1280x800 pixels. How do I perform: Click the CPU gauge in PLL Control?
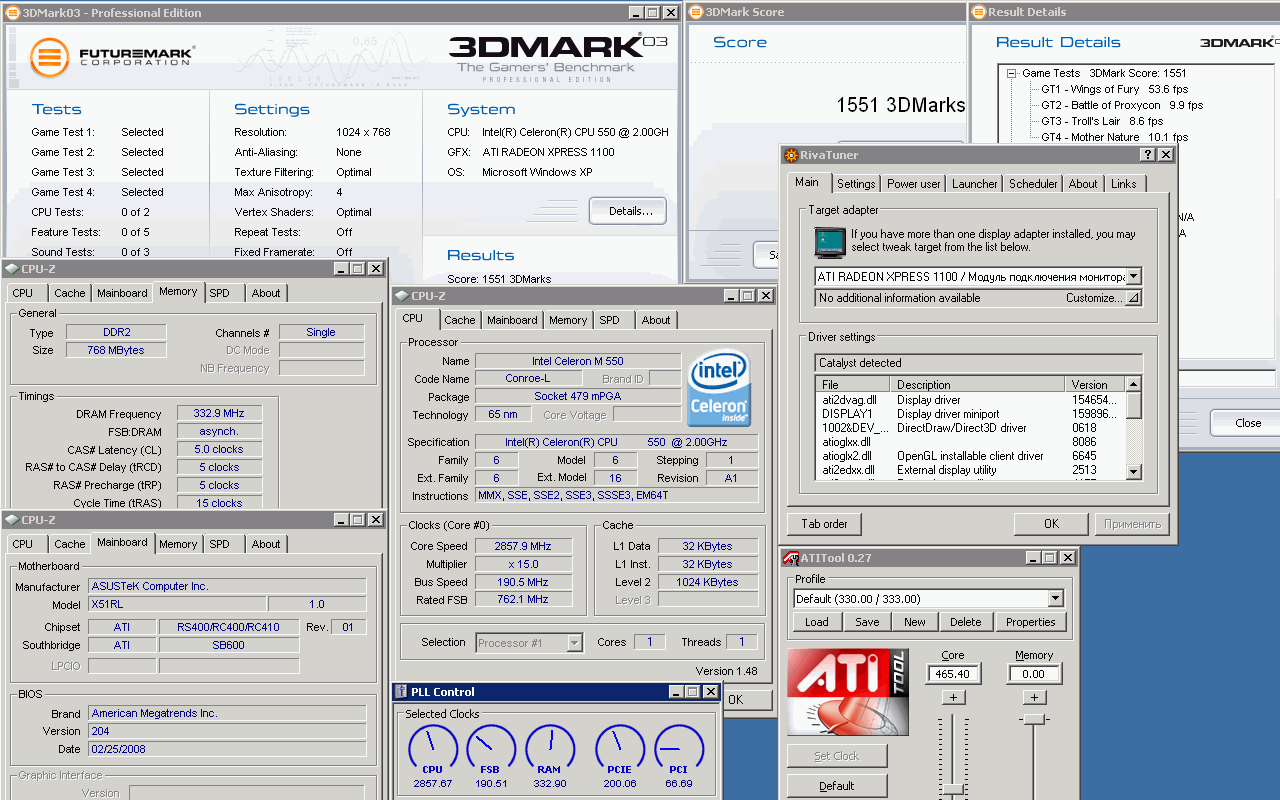[x=432, y=749]
